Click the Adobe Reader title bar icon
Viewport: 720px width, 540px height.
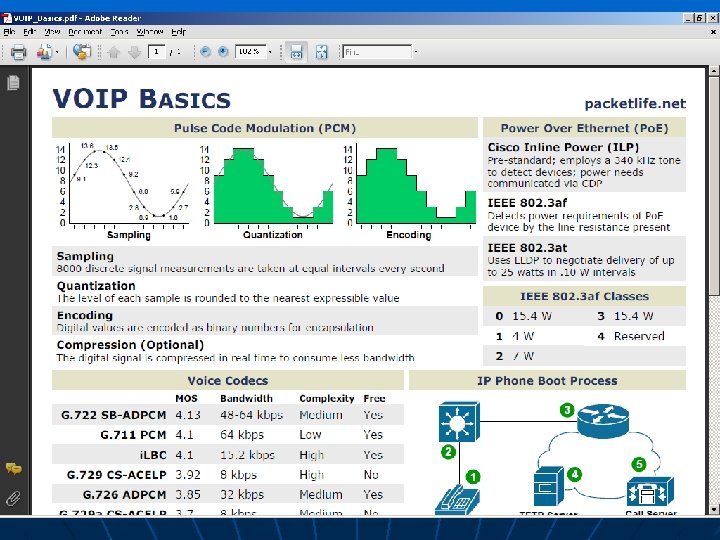pyautogui.click(x=6, y=18)
